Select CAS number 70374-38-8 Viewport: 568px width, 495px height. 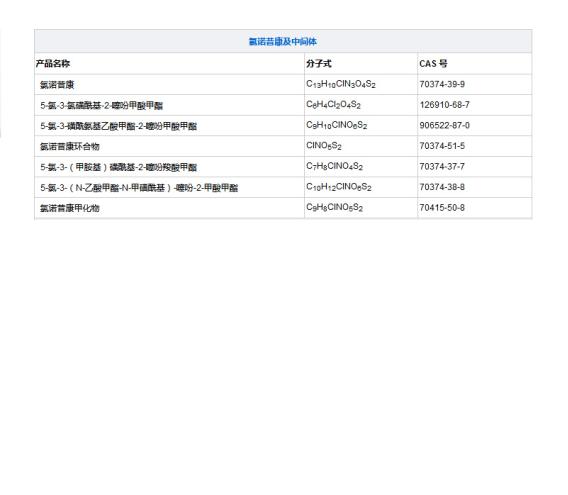(442, 187)
